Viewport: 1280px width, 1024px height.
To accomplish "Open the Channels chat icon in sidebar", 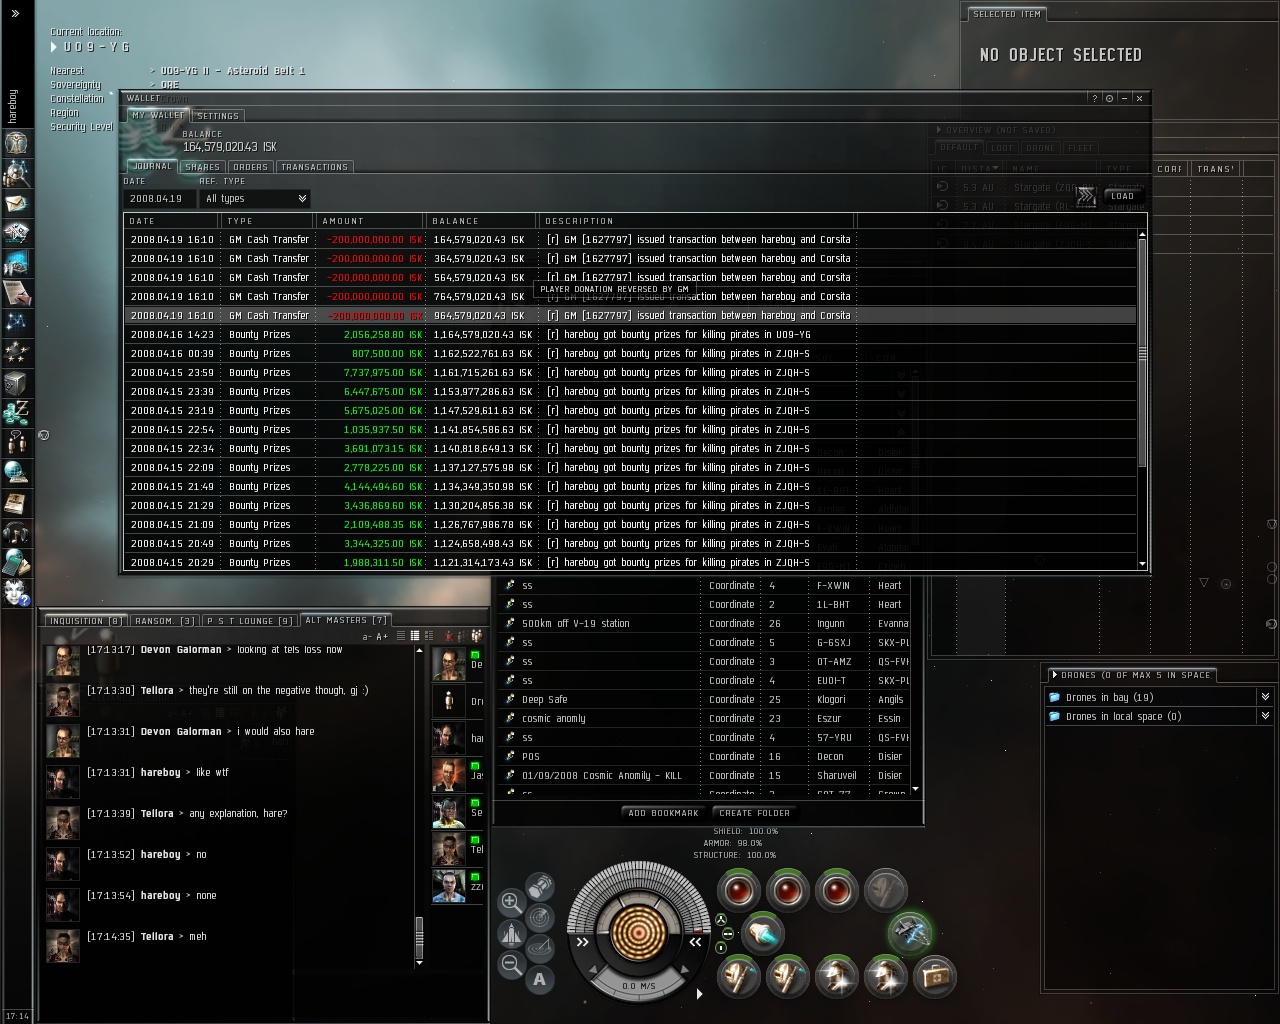I will tap(16, 441).
